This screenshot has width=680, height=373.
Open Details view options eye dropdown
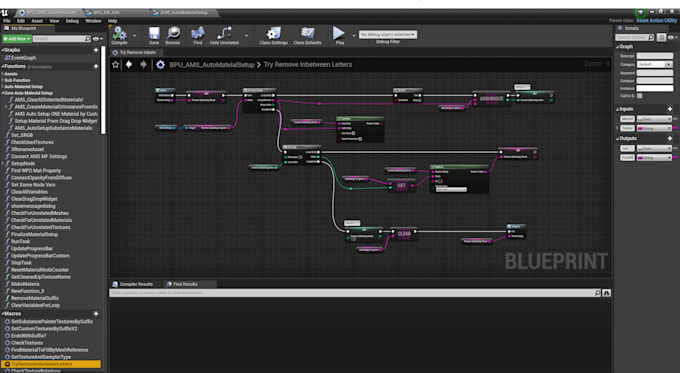click(x=673, y=38)
